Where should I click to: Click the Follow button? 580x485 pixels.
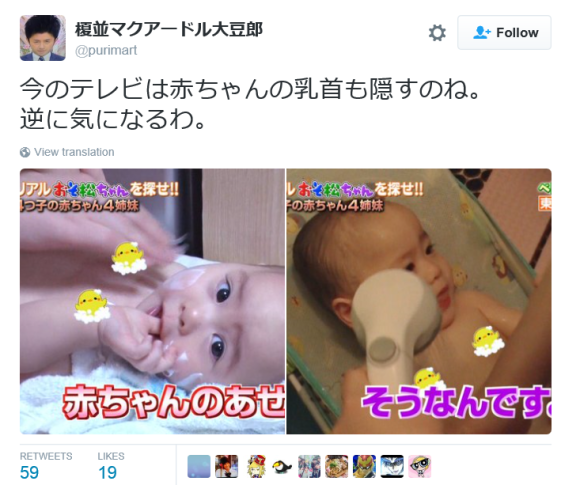click(504, 33)
